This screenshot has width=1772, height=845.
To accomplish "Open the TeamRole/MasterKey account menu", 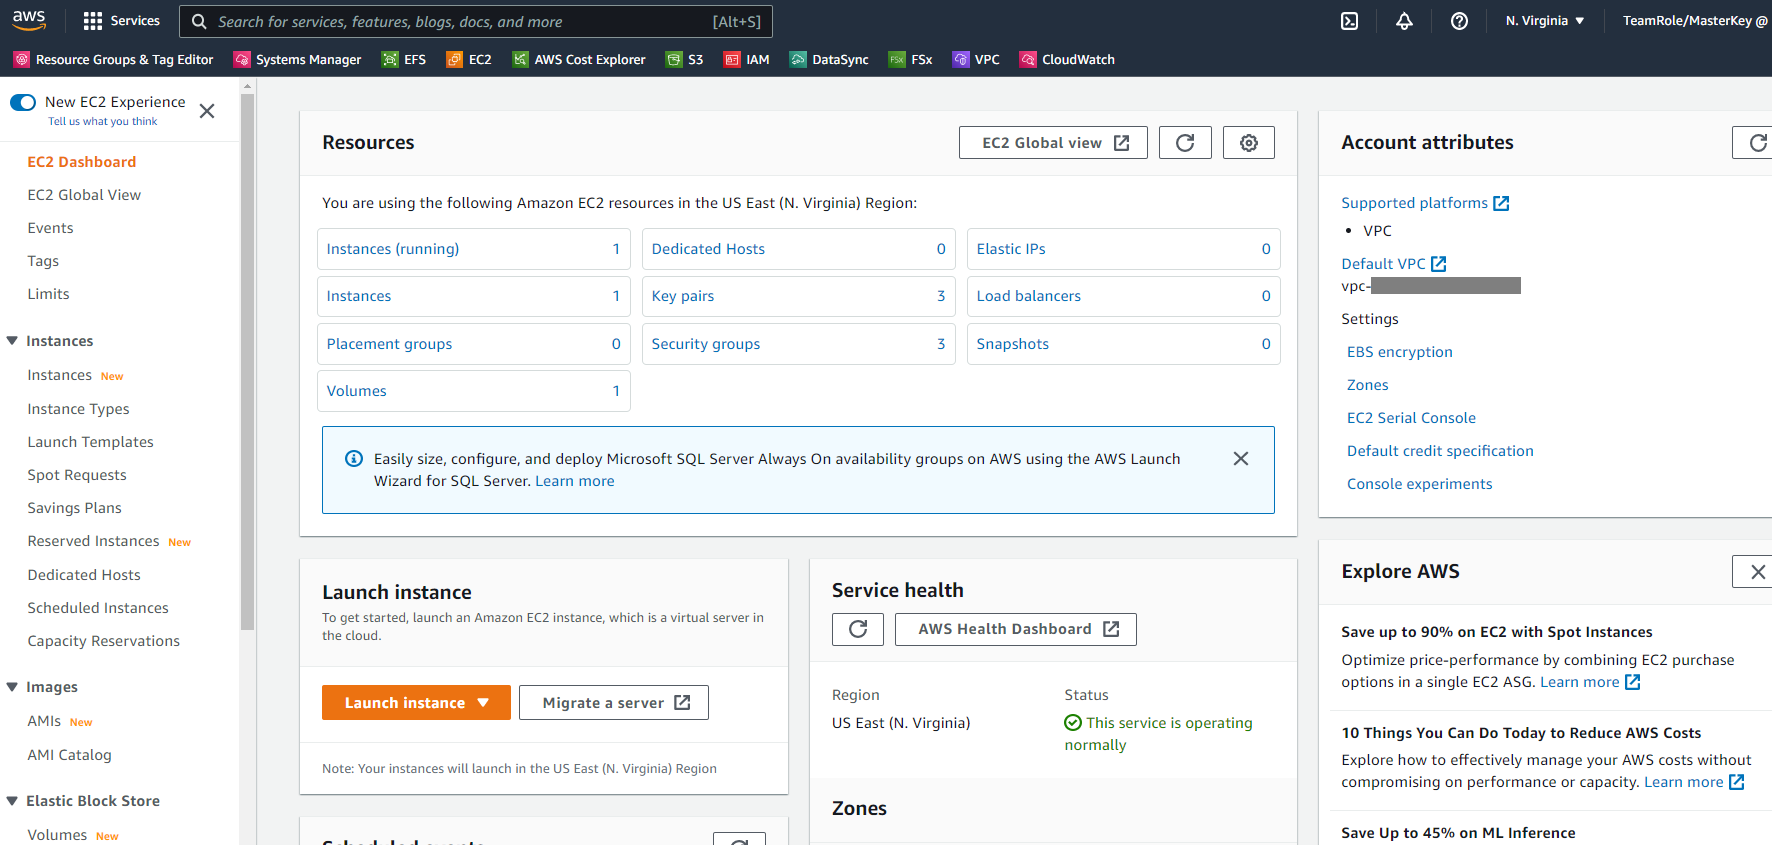I will 1695,21.
